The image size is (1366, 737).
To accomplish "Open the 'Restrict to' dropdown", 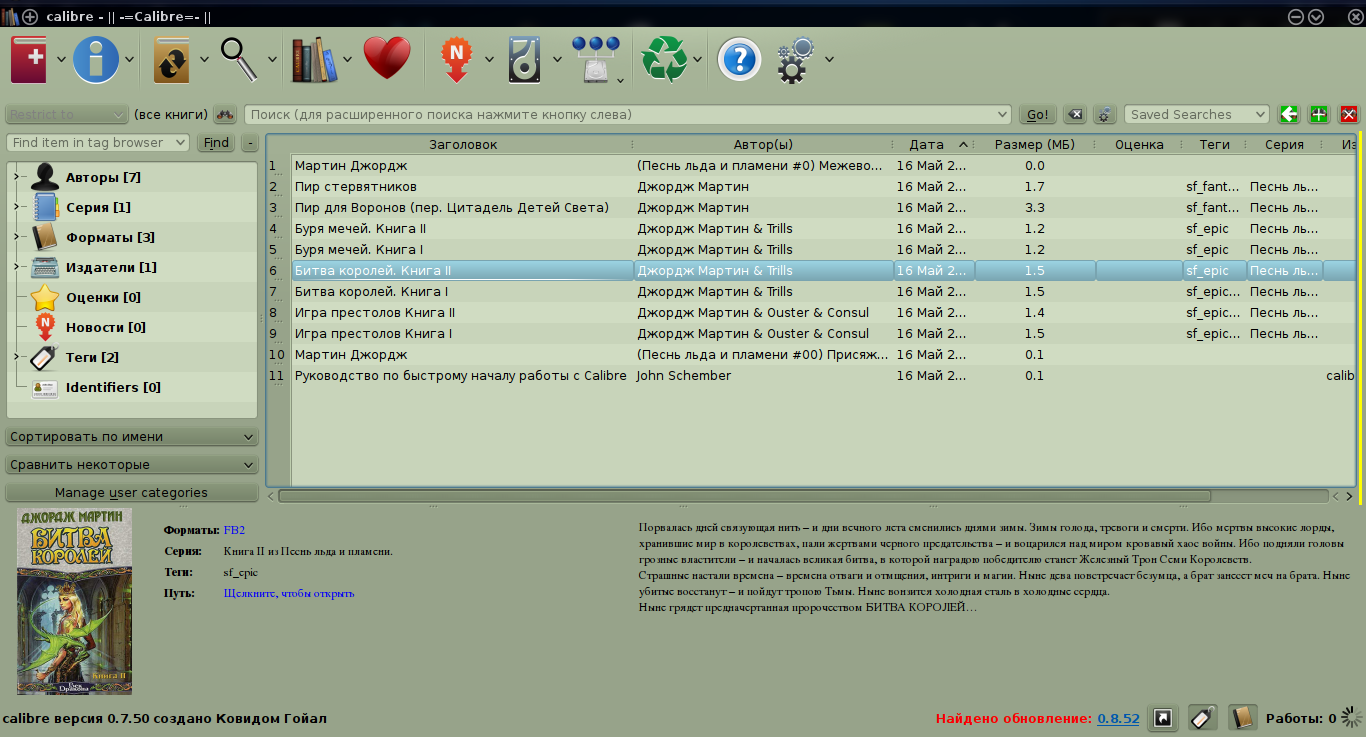I will click(x=67, y=115).
